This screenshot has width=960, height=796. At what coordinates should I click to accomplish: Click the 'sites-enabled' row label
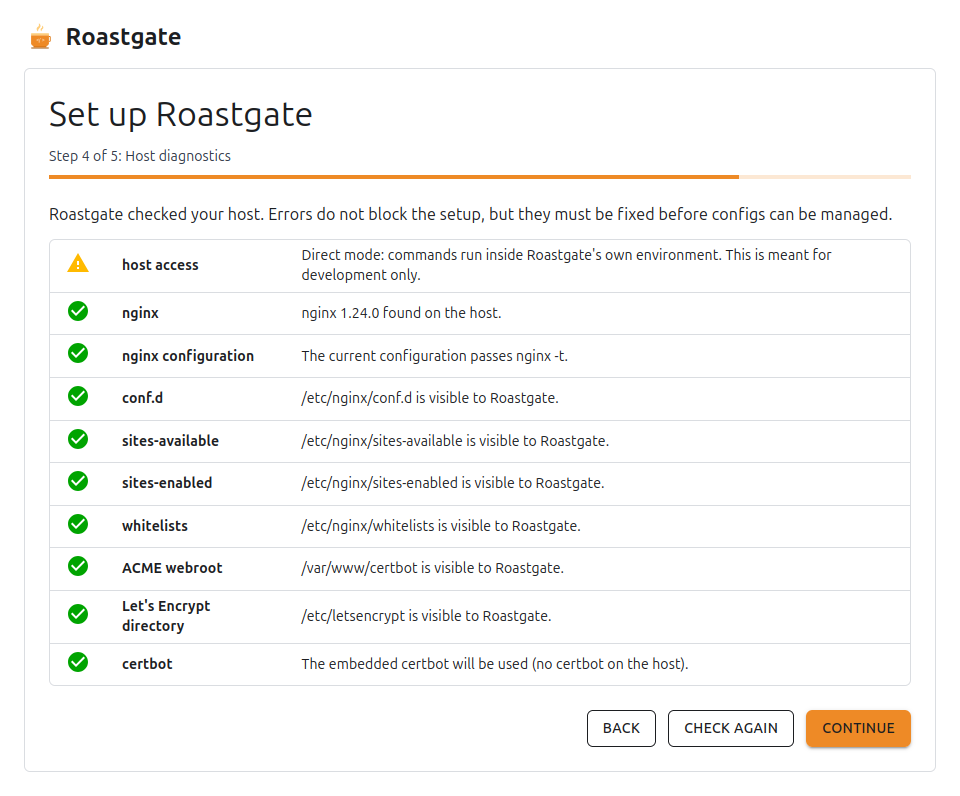point(167,483)
